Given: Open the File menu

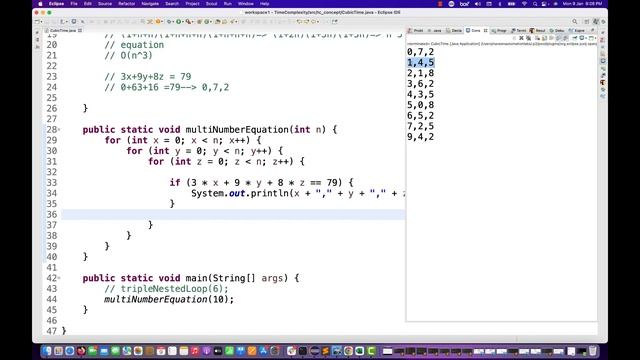Looking at the screenshot, I should 73,4.
